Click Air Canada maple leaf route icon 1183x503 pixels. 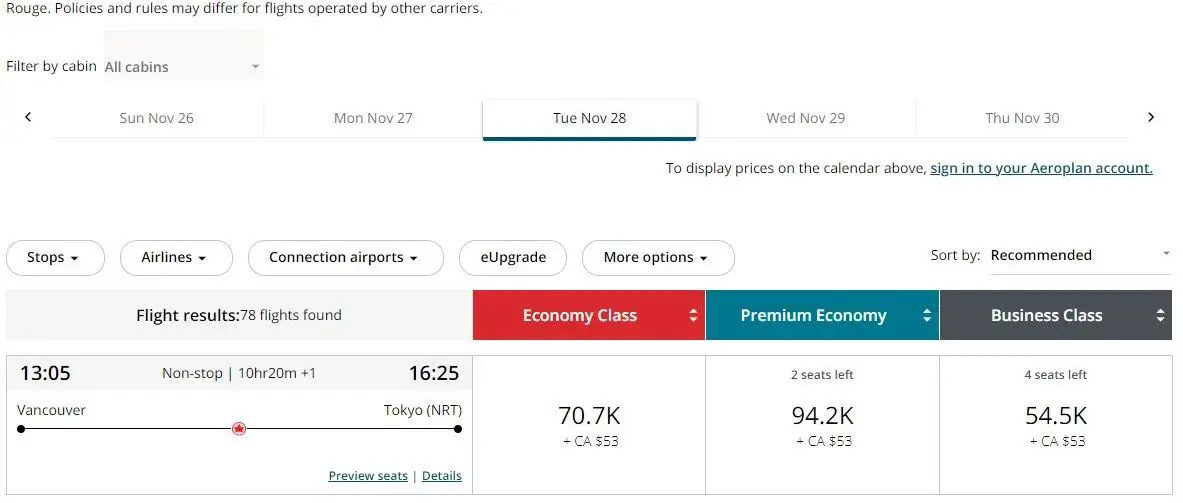tap(239, 429)
